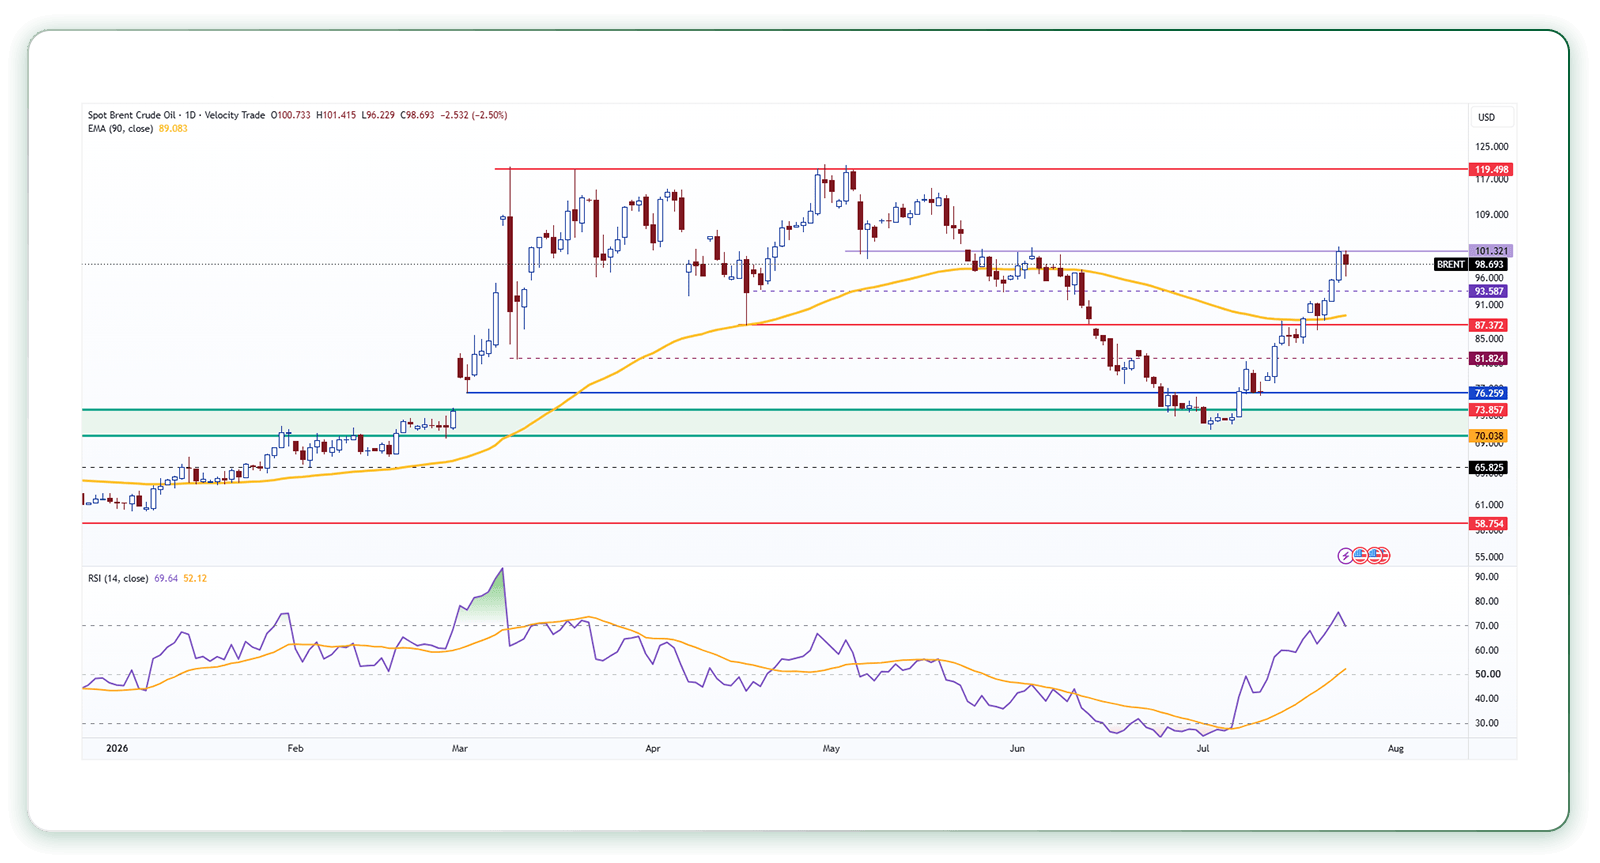Viewport: 1600px width, 863px height.
Task: Open the rightmost US flag economic event
Action: click(x=1381, y=556)
